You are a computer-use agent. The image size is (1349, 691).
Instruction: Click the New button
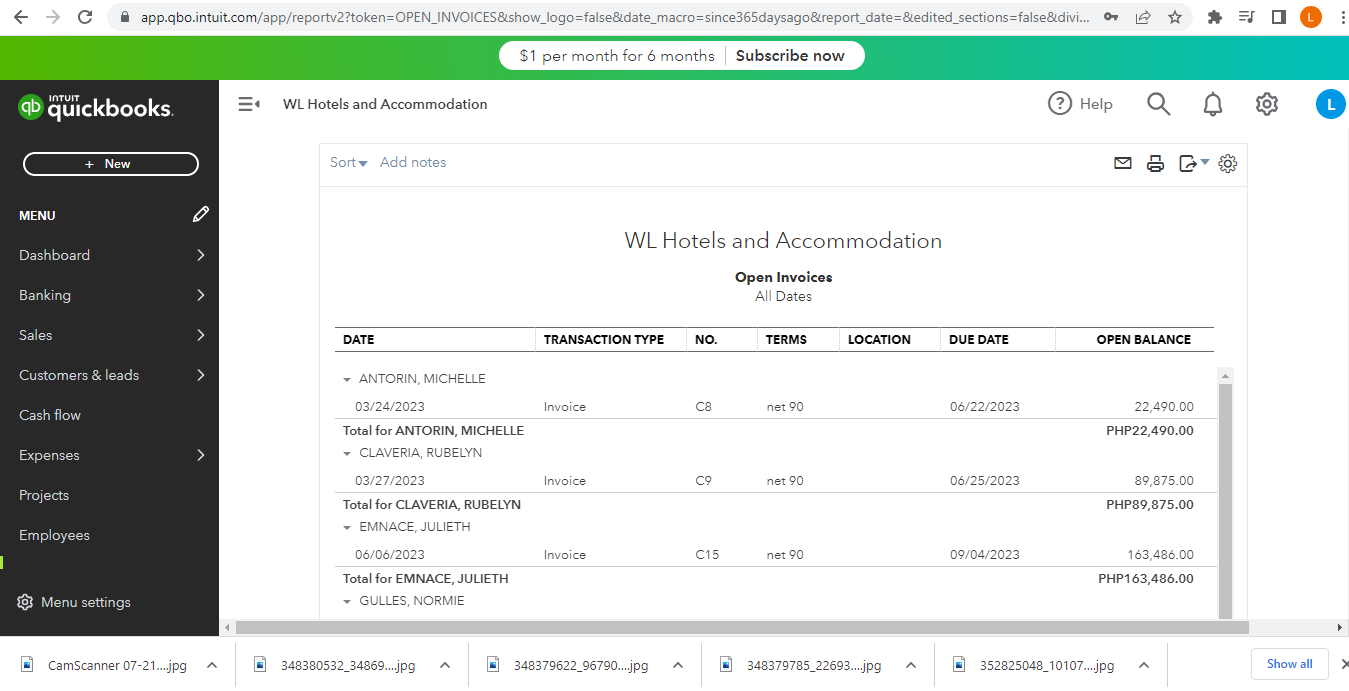pyautogui.click(x=111, y=164)
